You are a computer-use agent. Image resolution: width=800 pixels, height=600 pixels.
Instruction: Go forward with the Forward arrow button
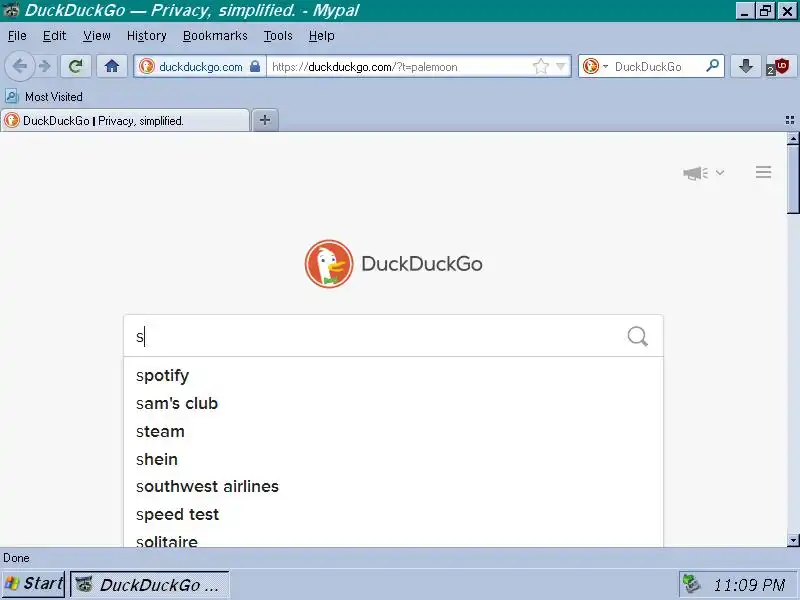pyautogui.click(x=45, y=66)
